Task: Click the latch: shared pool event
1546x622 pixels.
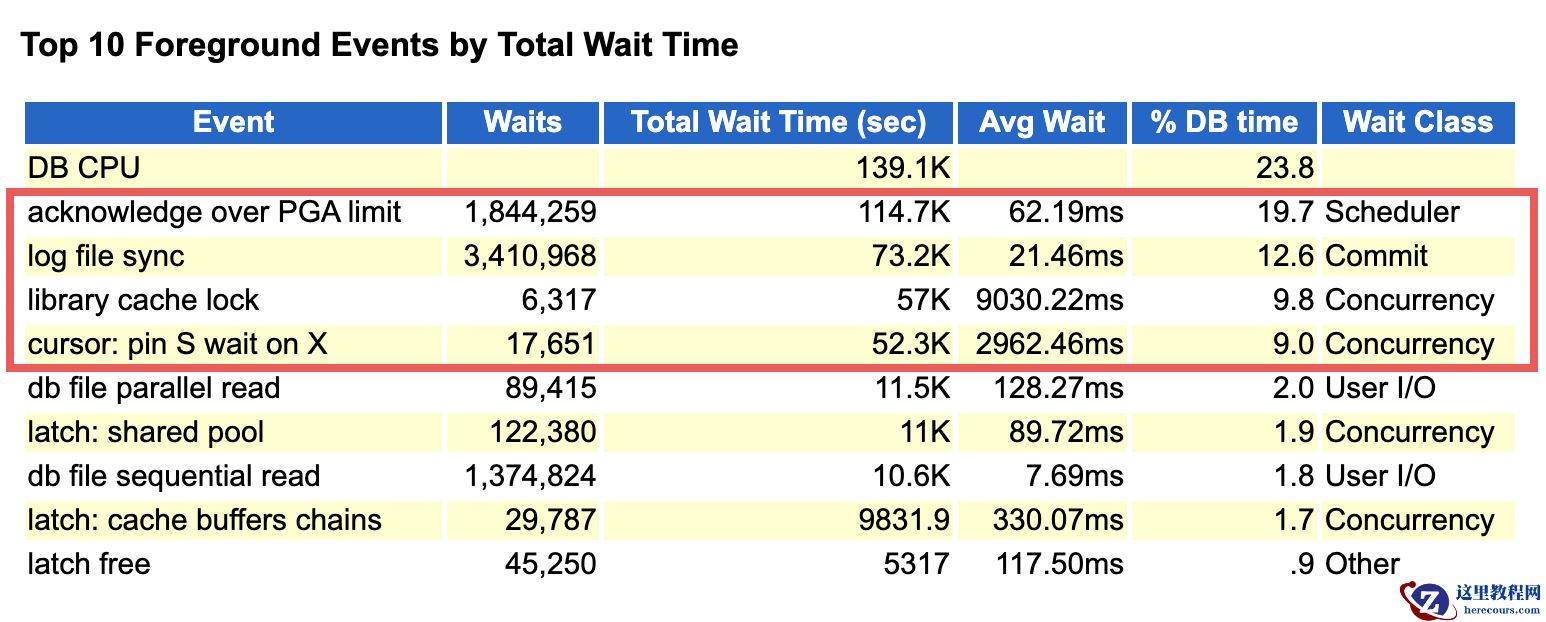Action: click(146, 432)
